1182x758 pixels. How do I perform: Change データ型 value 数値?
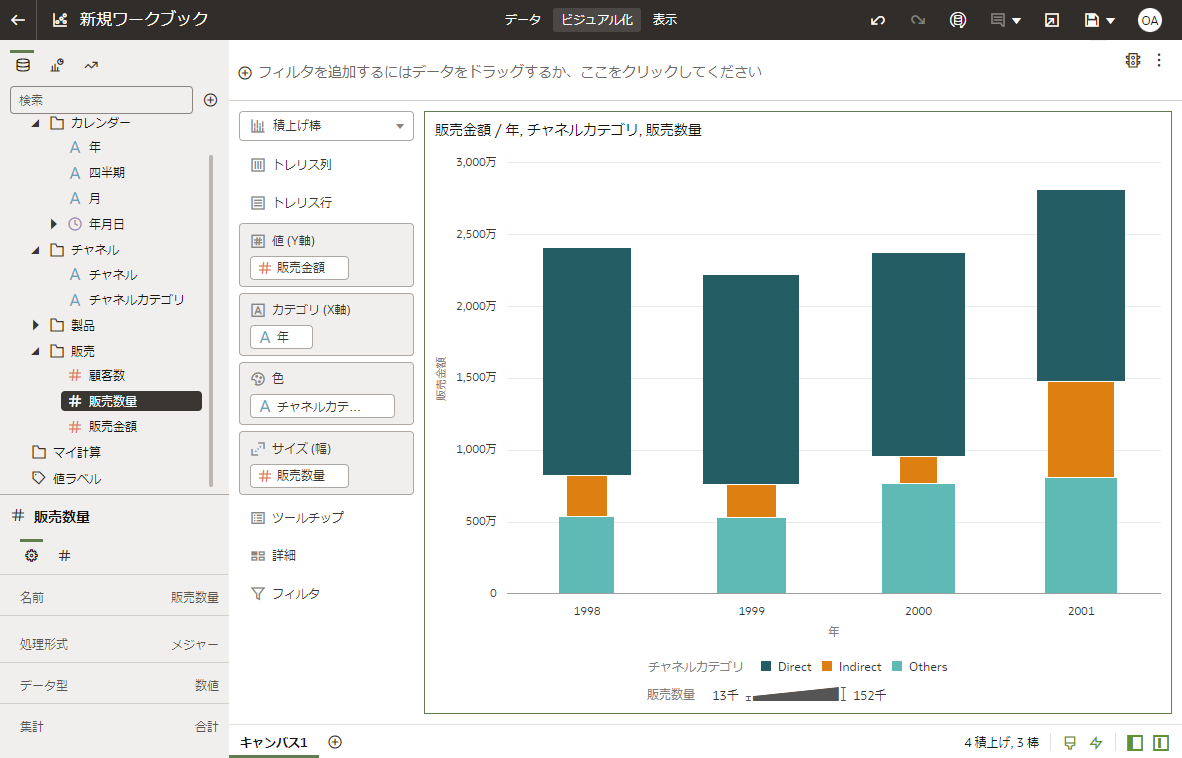point(207,686)
